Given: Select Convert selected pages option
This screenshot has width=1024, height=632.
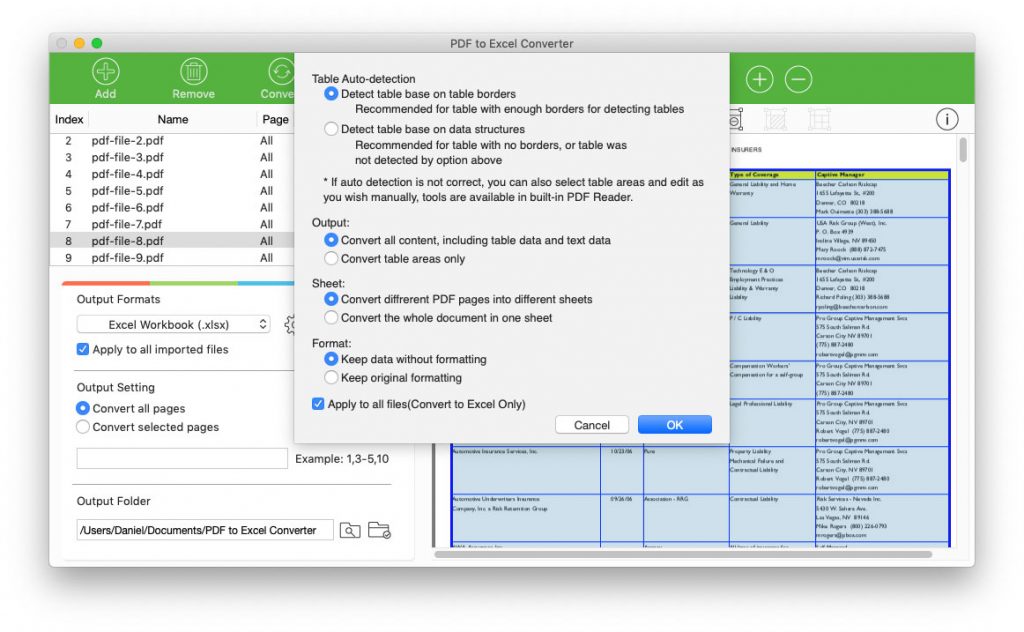Looking at the screenshot, I should click(83, 427).
